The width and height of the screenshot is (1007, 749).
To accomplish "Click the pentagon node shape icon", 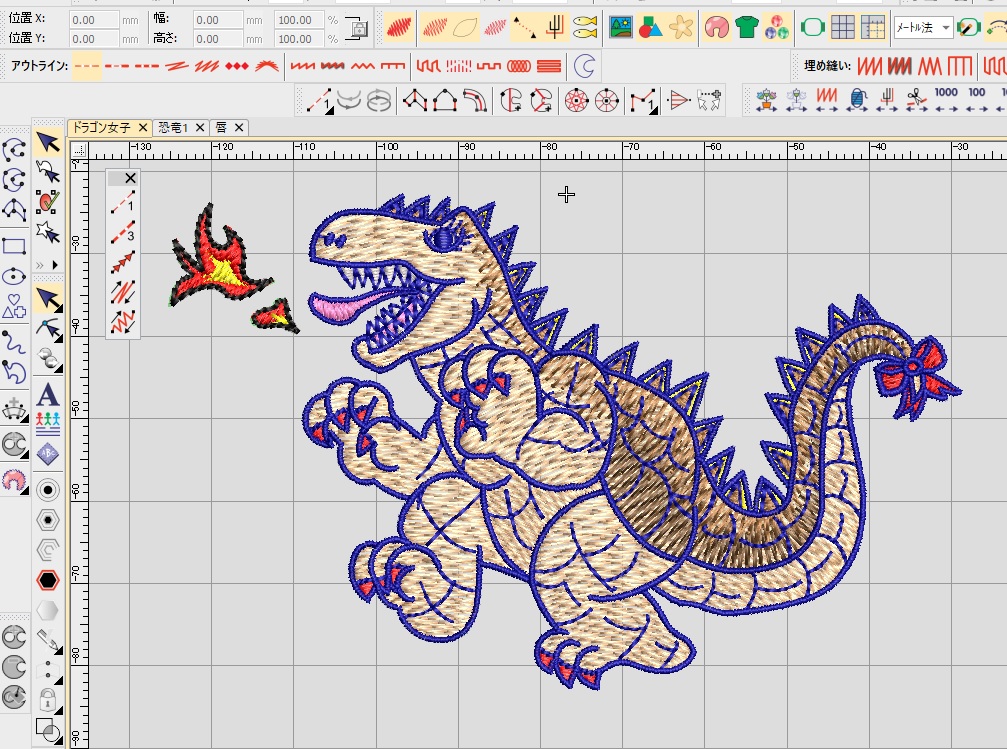I will tap(445, 101).
